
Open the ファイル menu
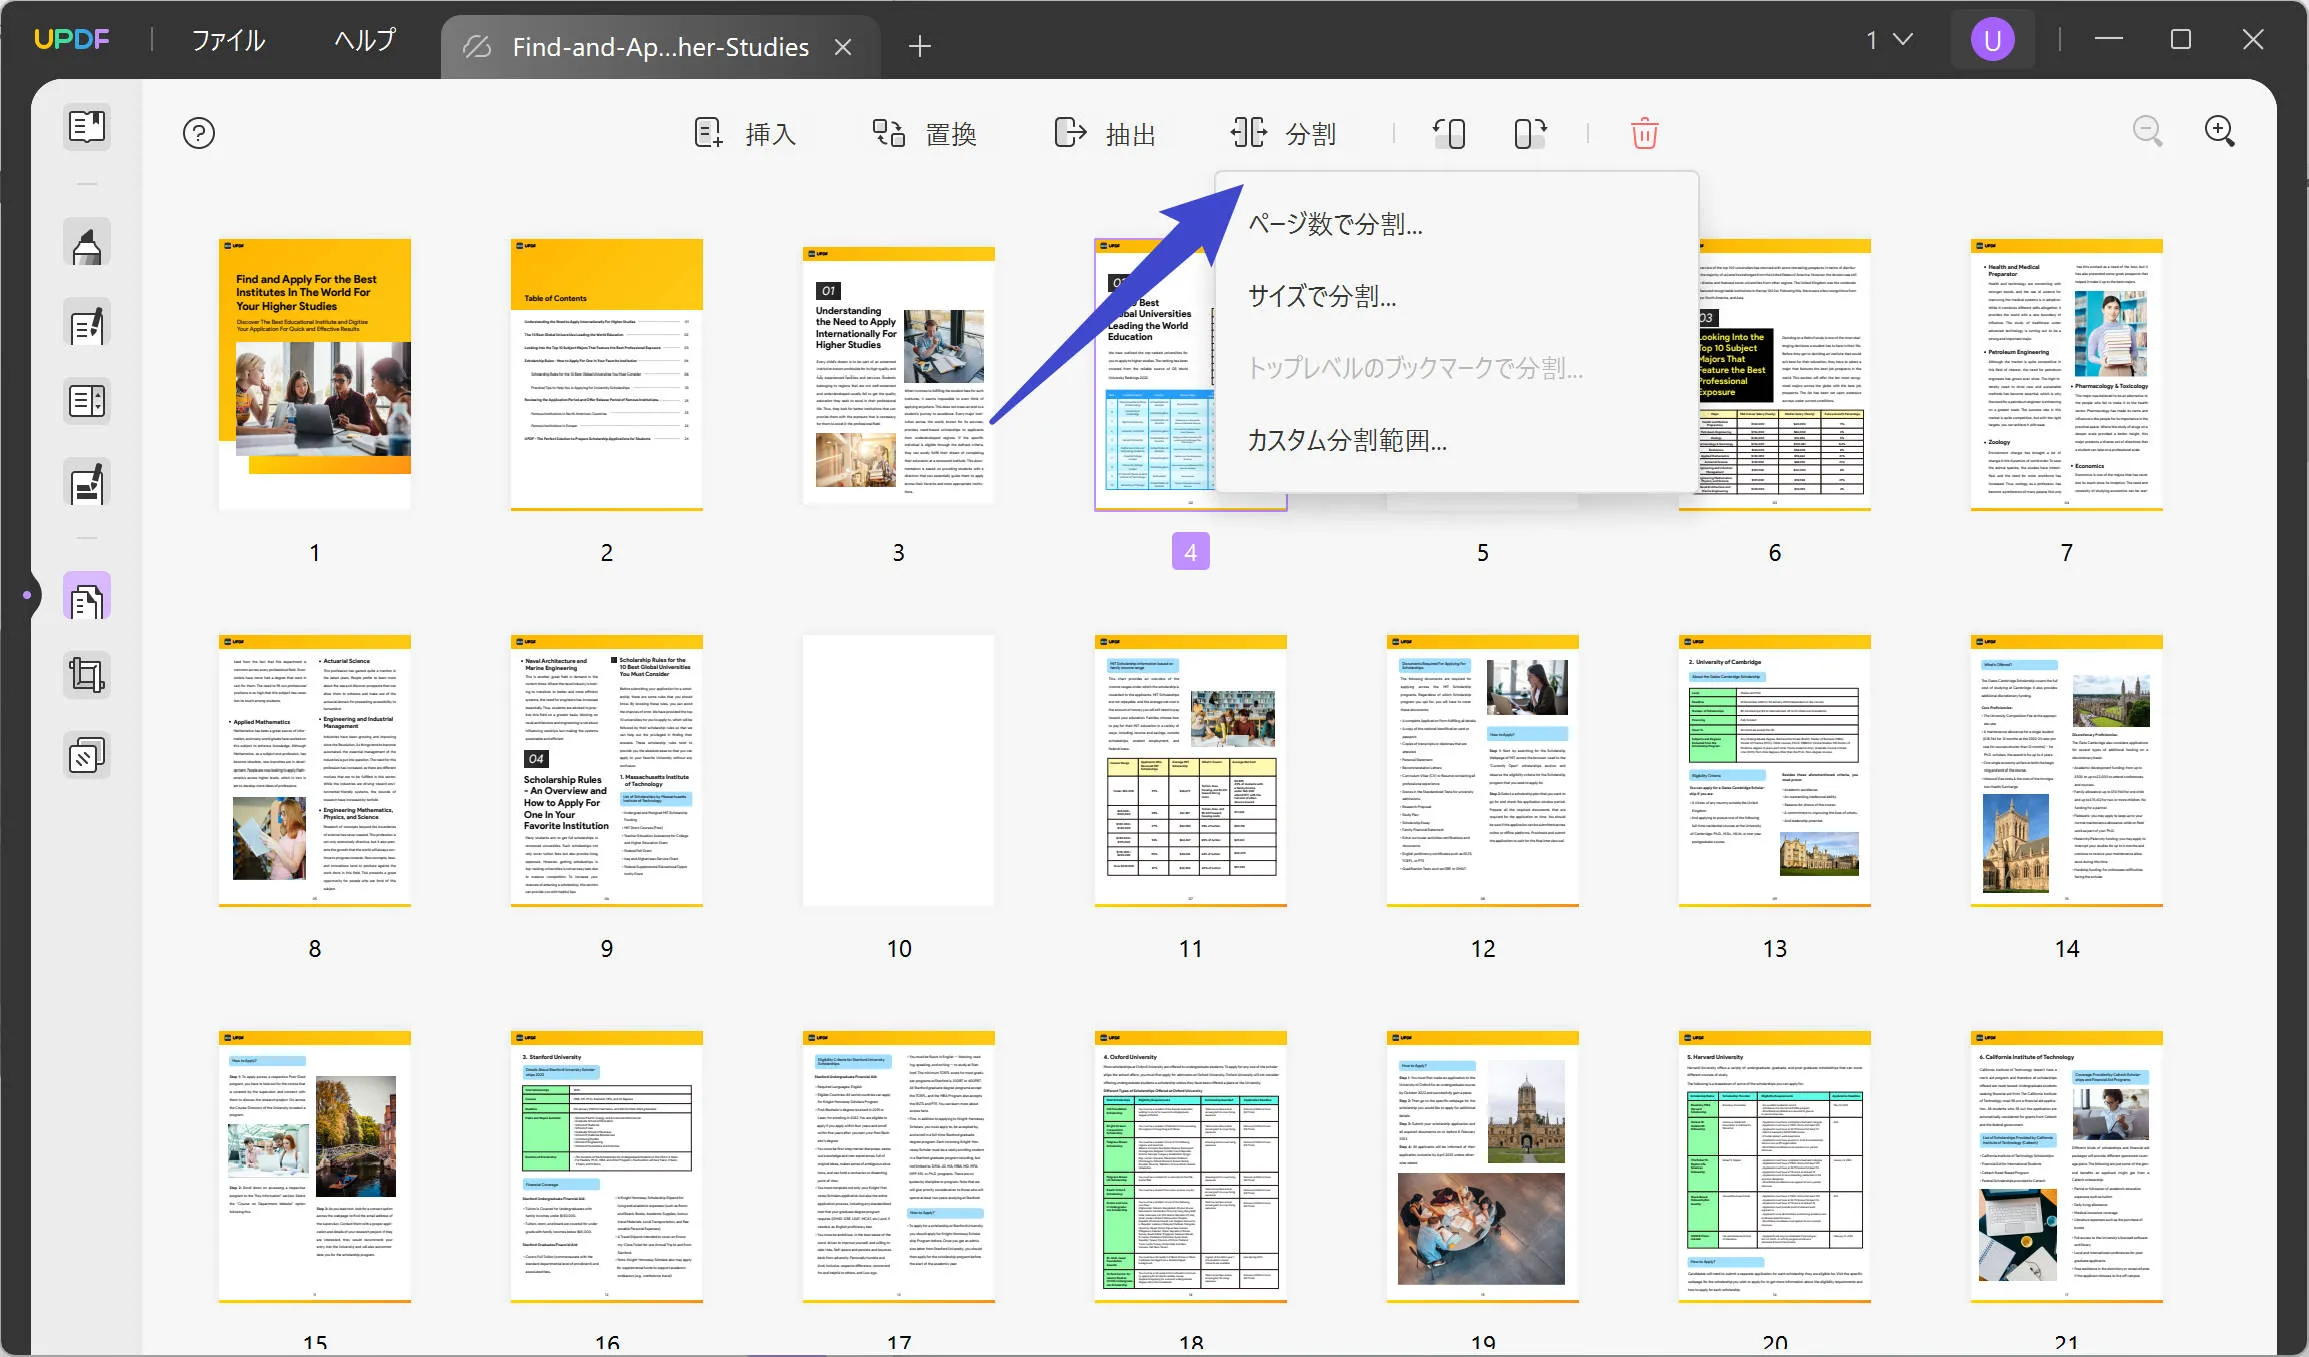[228, 40]
